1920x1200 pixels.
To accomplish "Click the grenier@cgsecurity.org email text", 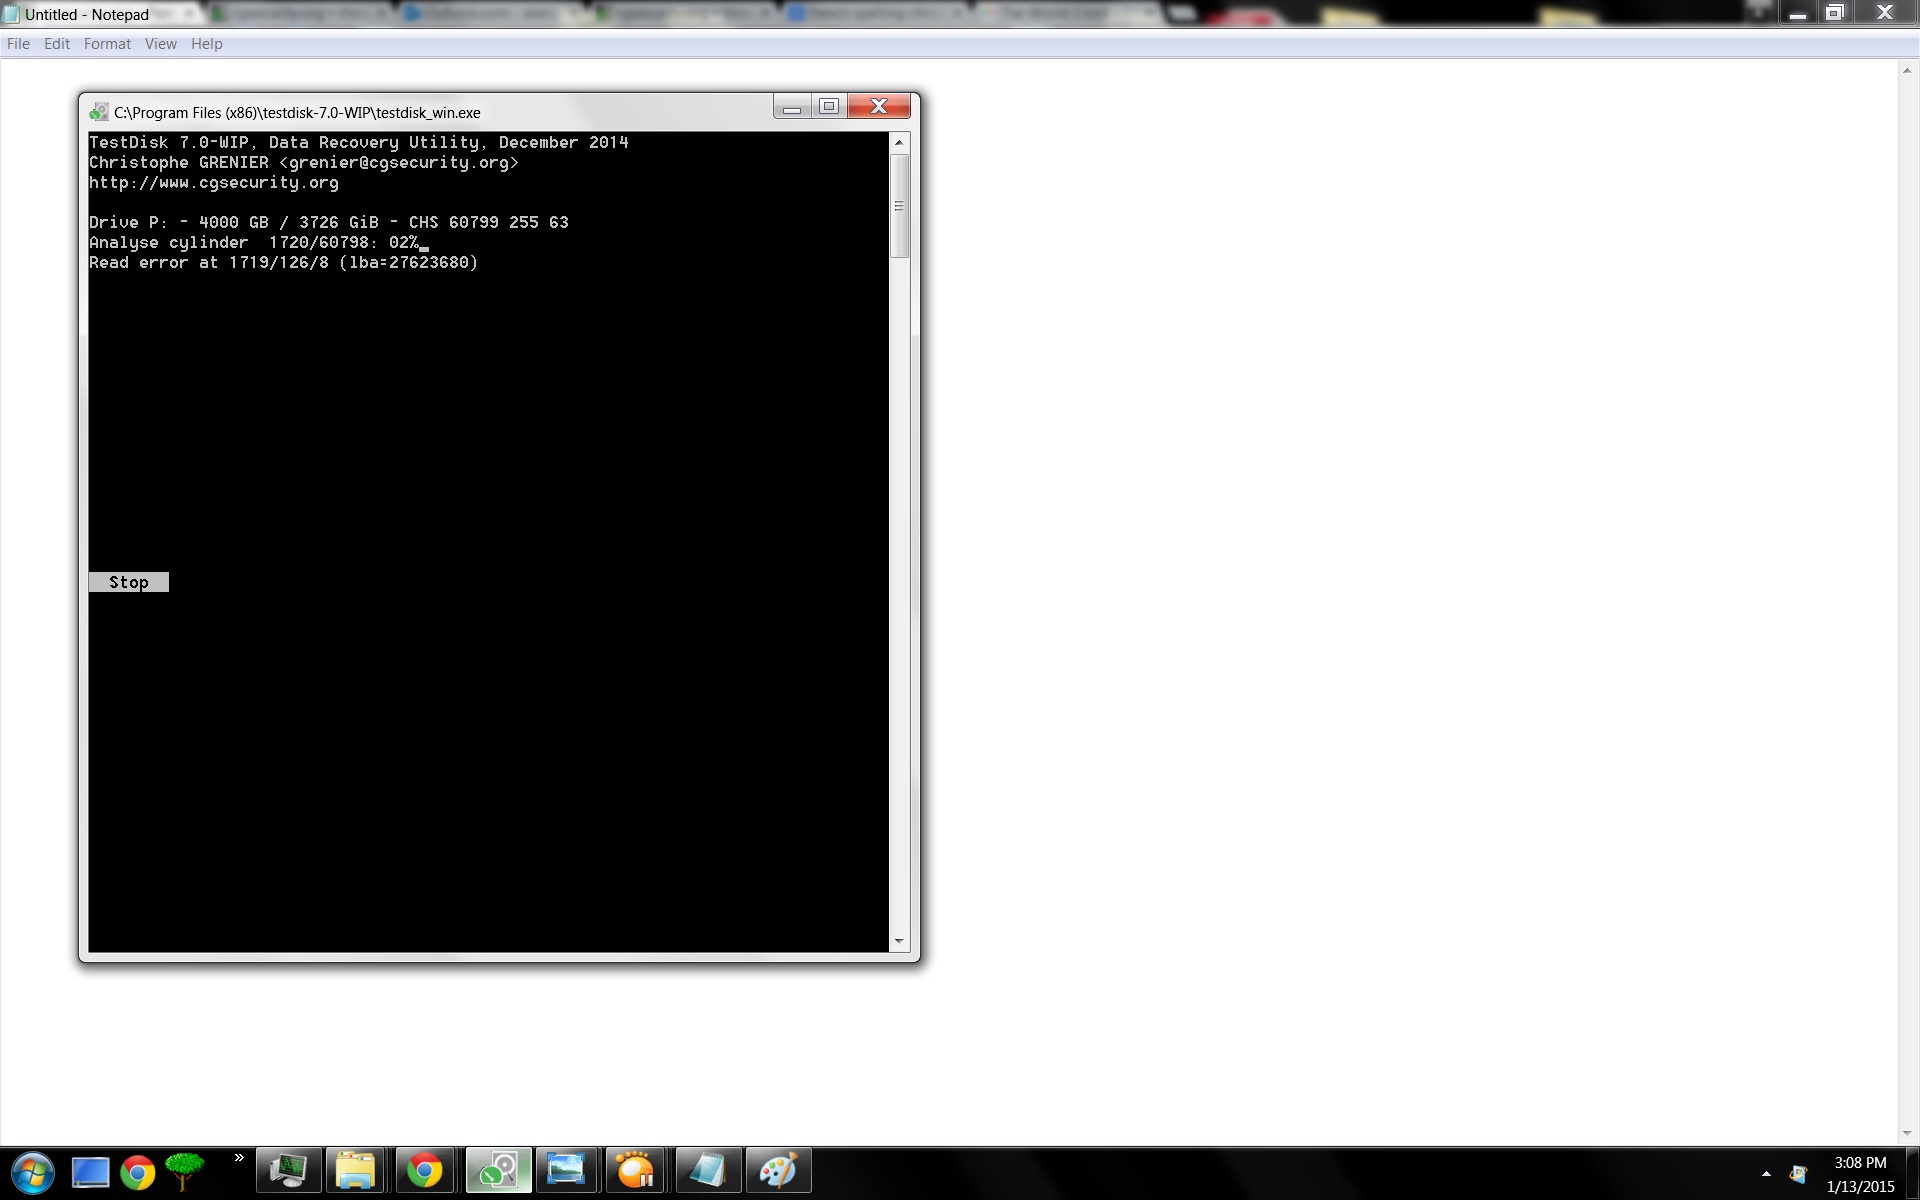I will coord(399,163).
